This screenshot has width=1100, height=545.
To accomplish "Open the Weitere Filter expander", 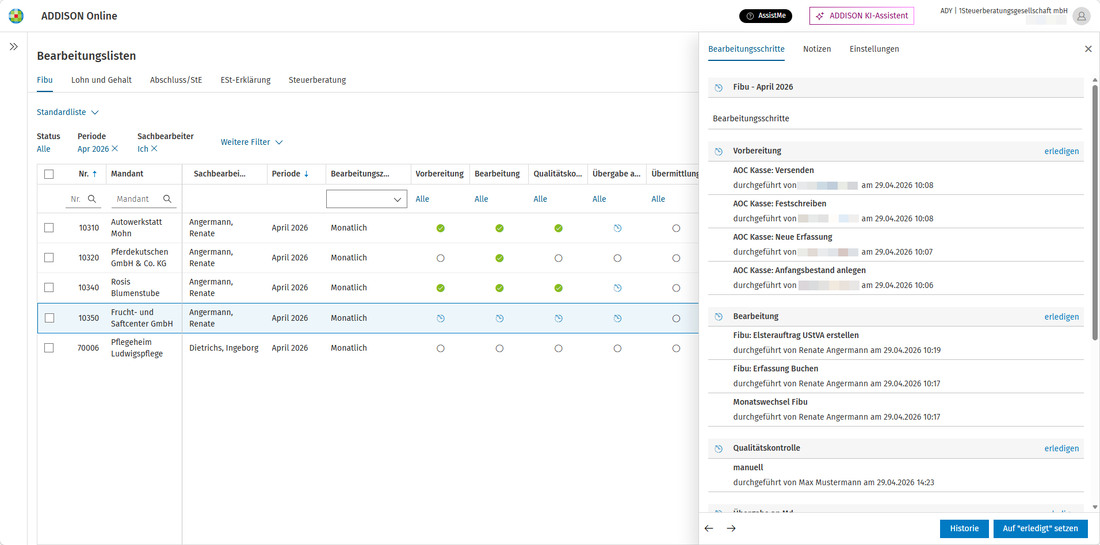I will (x=252, y=142).
